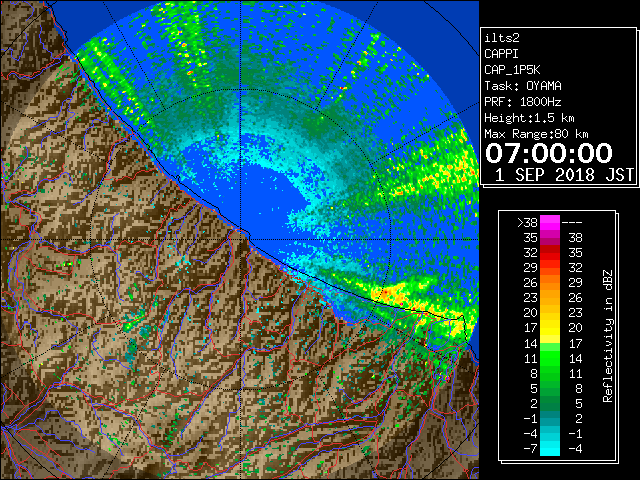Click the yellow 17–20 dBZ swatch

pos(550,328)
